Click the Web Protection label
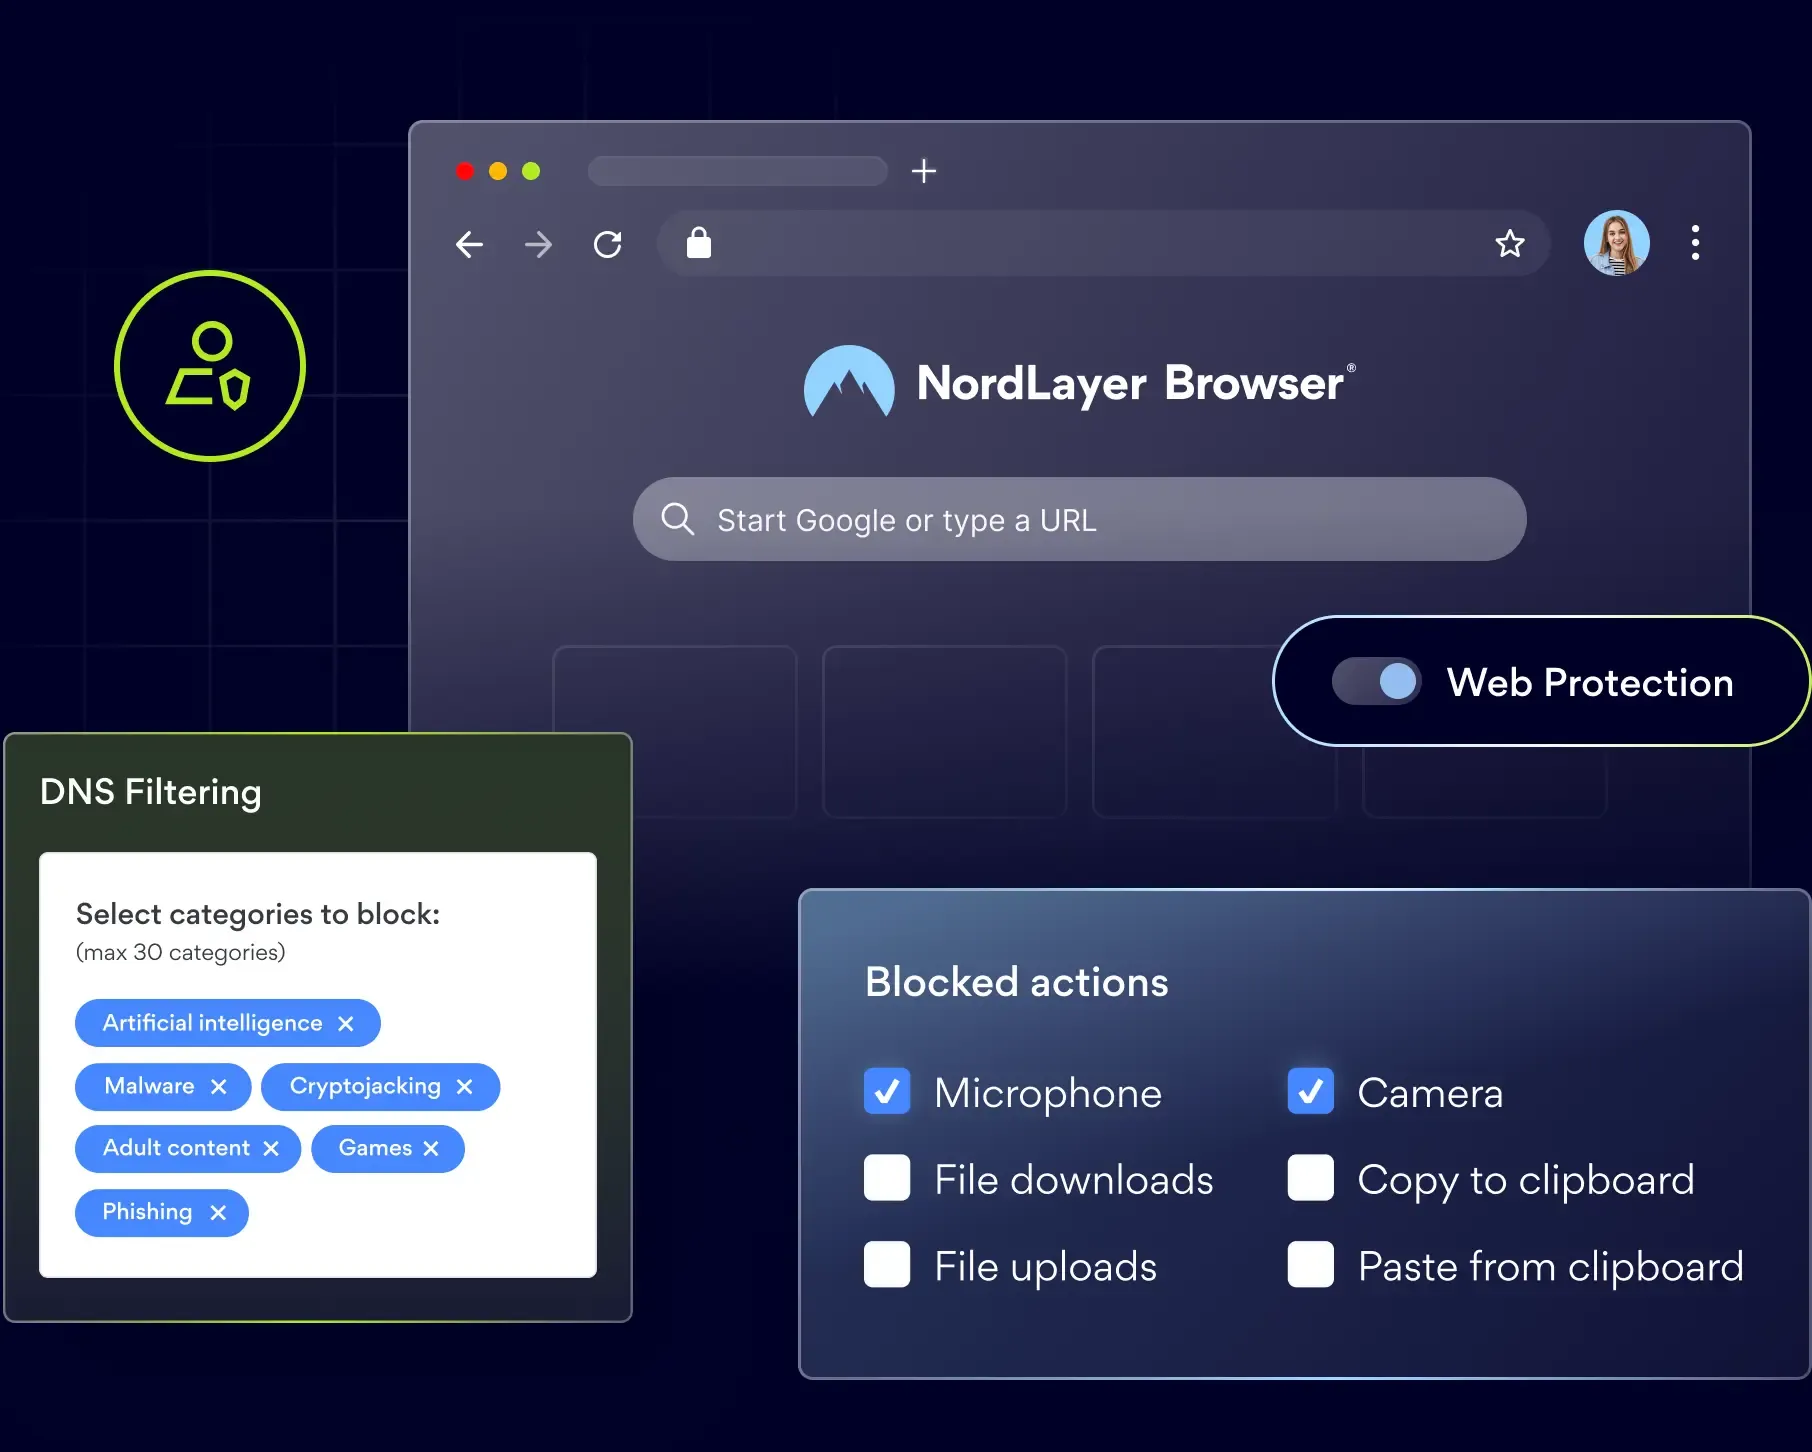 click(1590, 682)
